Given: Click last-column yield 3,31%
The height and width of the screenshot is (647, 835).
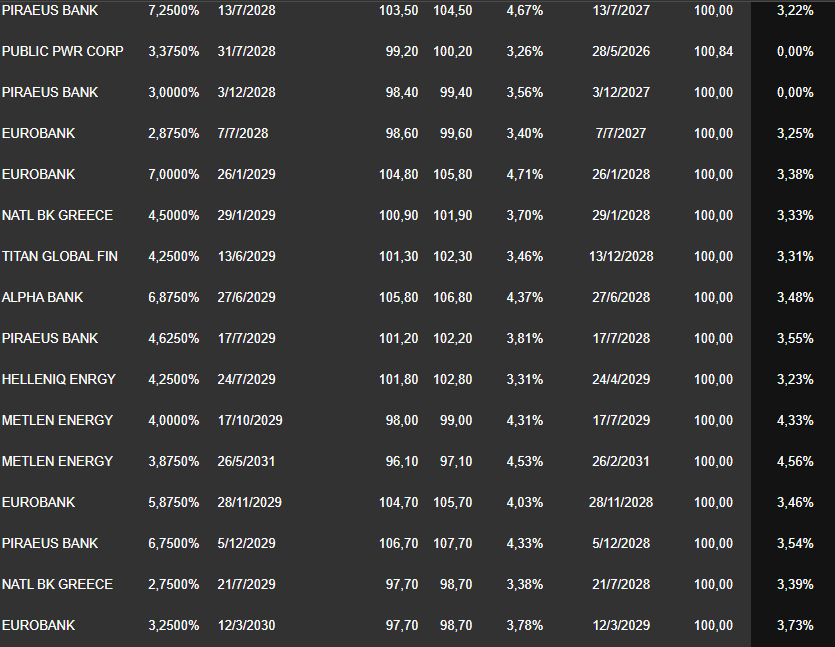Looking at the screenshot, I should pyautogui.click(x=795, y=256).
